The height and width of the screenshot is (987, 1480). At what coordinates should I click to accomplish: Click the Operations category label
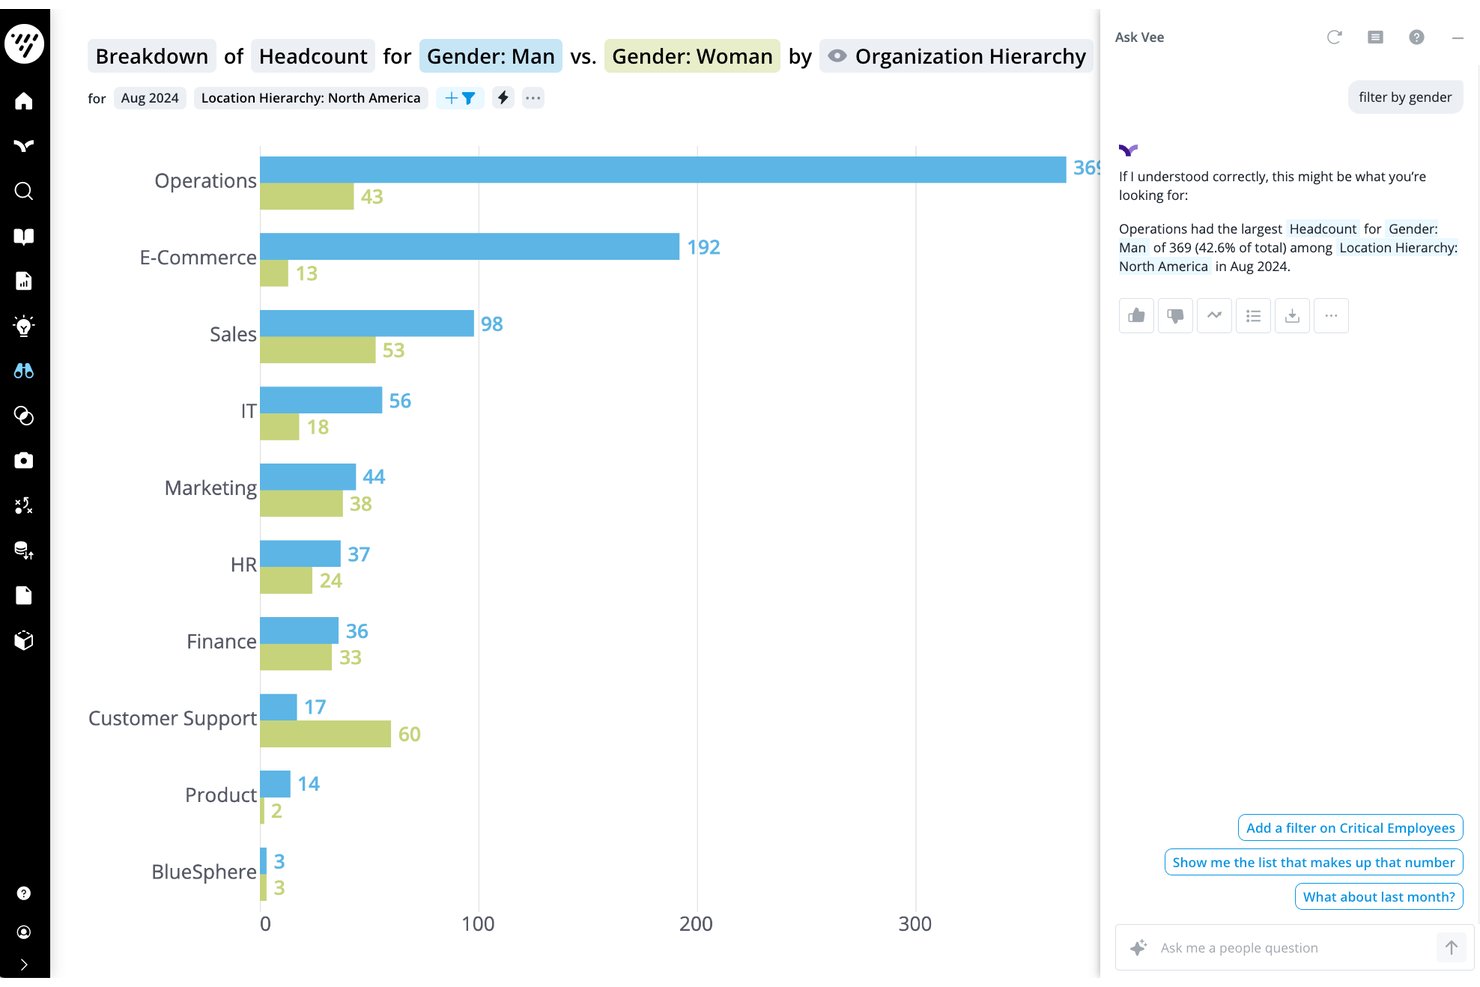pyautogui.click(x=205, y=181)
